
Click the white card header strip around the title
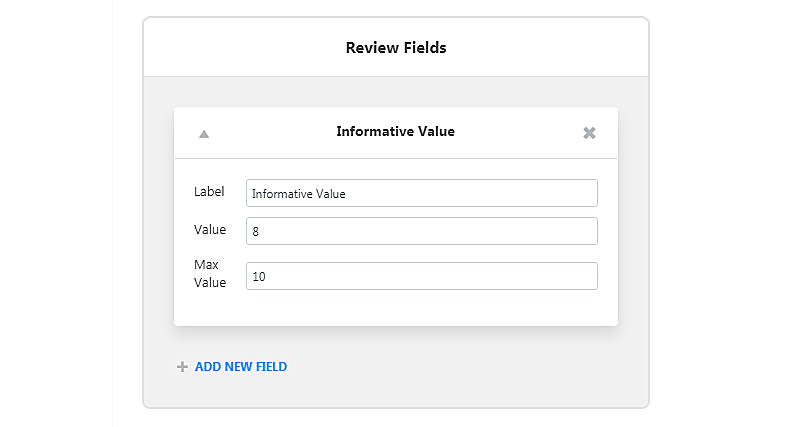(x=396, y=133)
